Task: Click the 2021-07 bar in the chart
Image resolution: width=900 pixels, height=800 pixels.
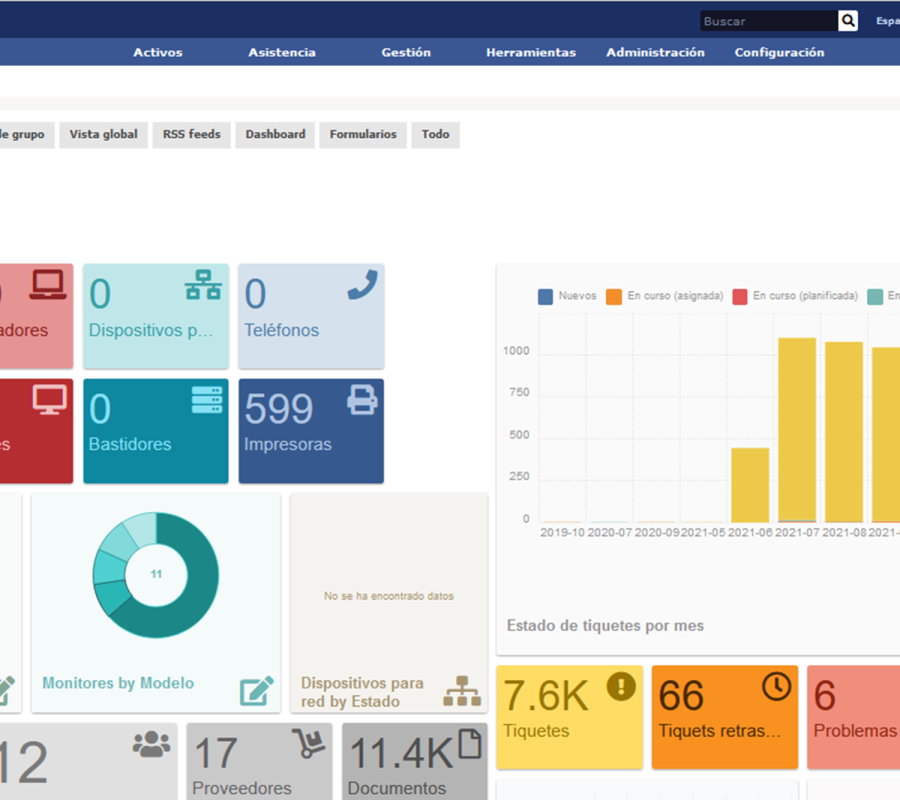Action: [797, 430]
